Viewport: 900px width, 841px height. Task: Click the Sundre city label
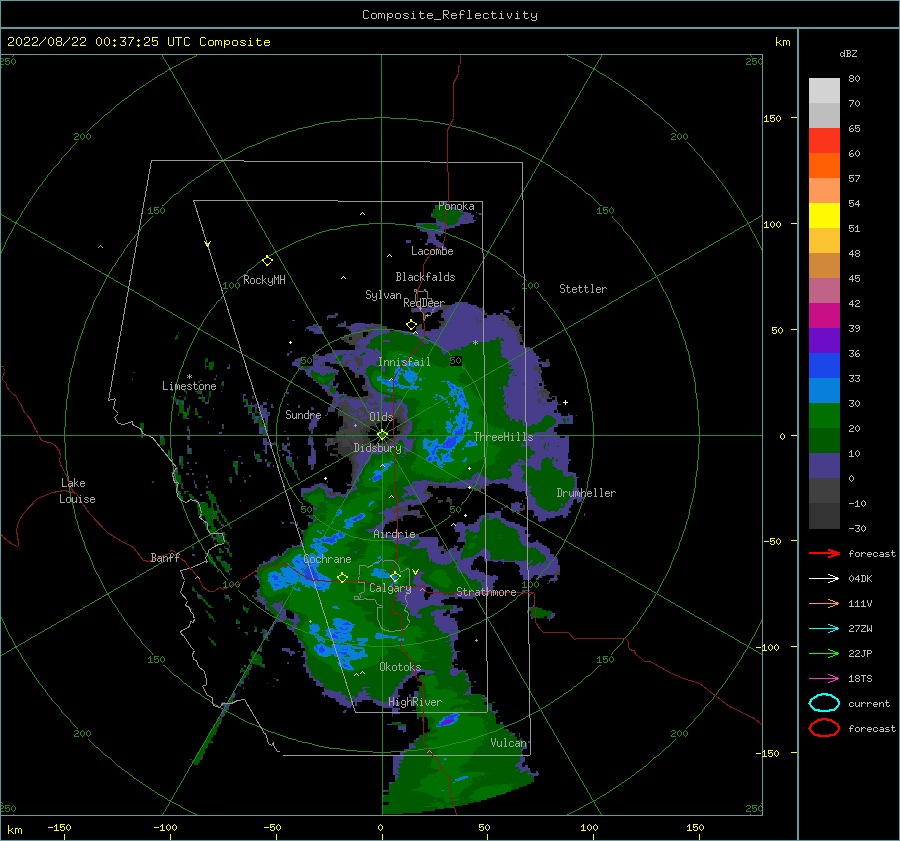tap(304, 414)
